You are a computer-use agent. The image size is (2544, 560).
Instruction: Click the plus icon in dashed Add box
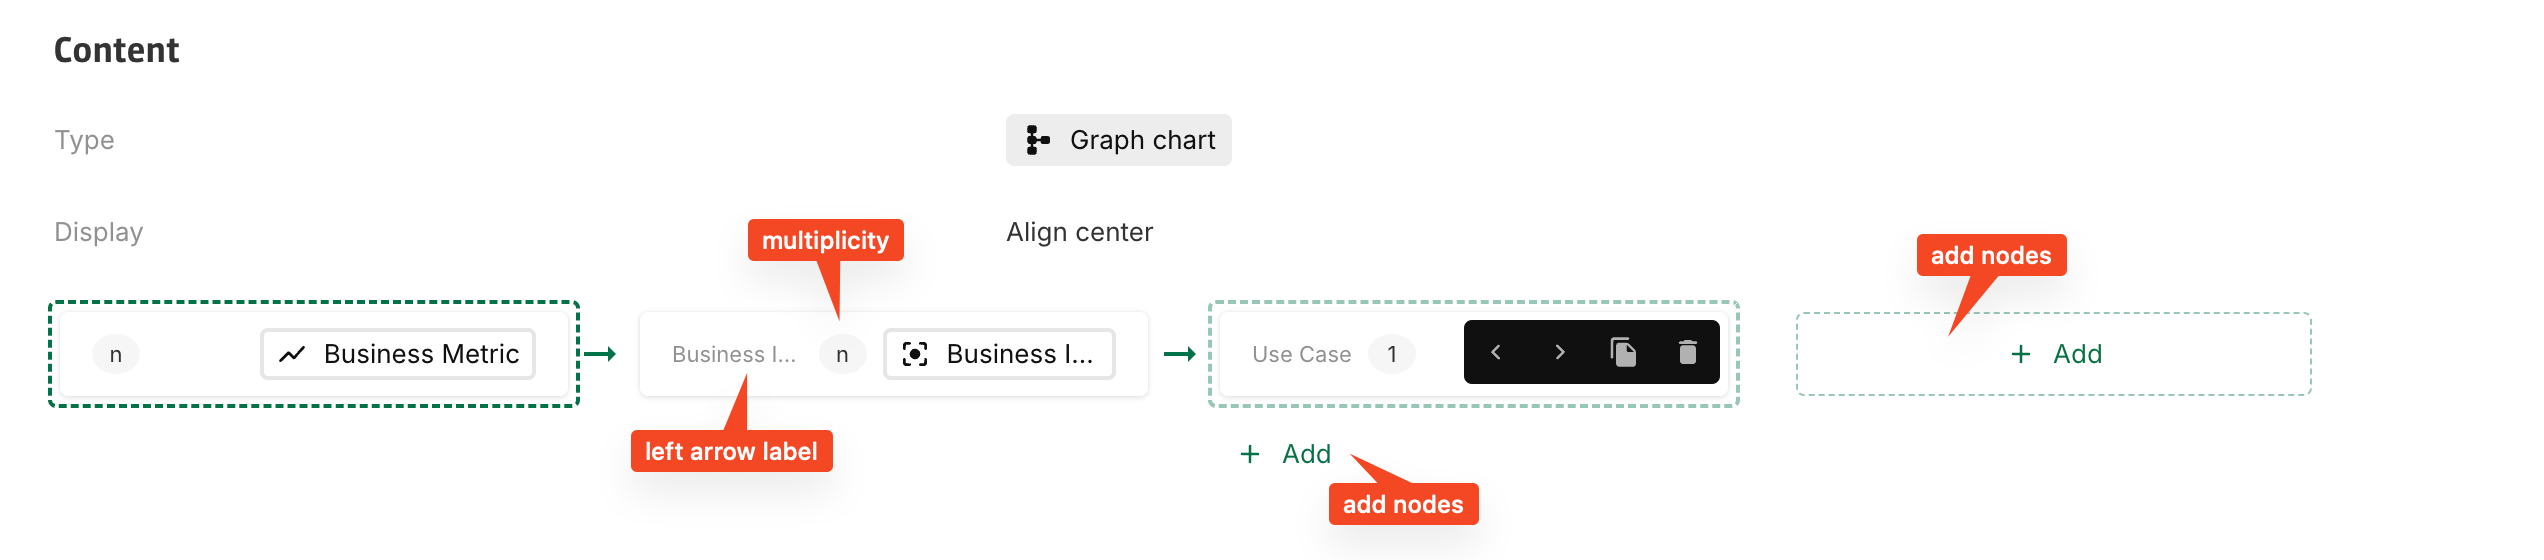(x=2021, y=354)
